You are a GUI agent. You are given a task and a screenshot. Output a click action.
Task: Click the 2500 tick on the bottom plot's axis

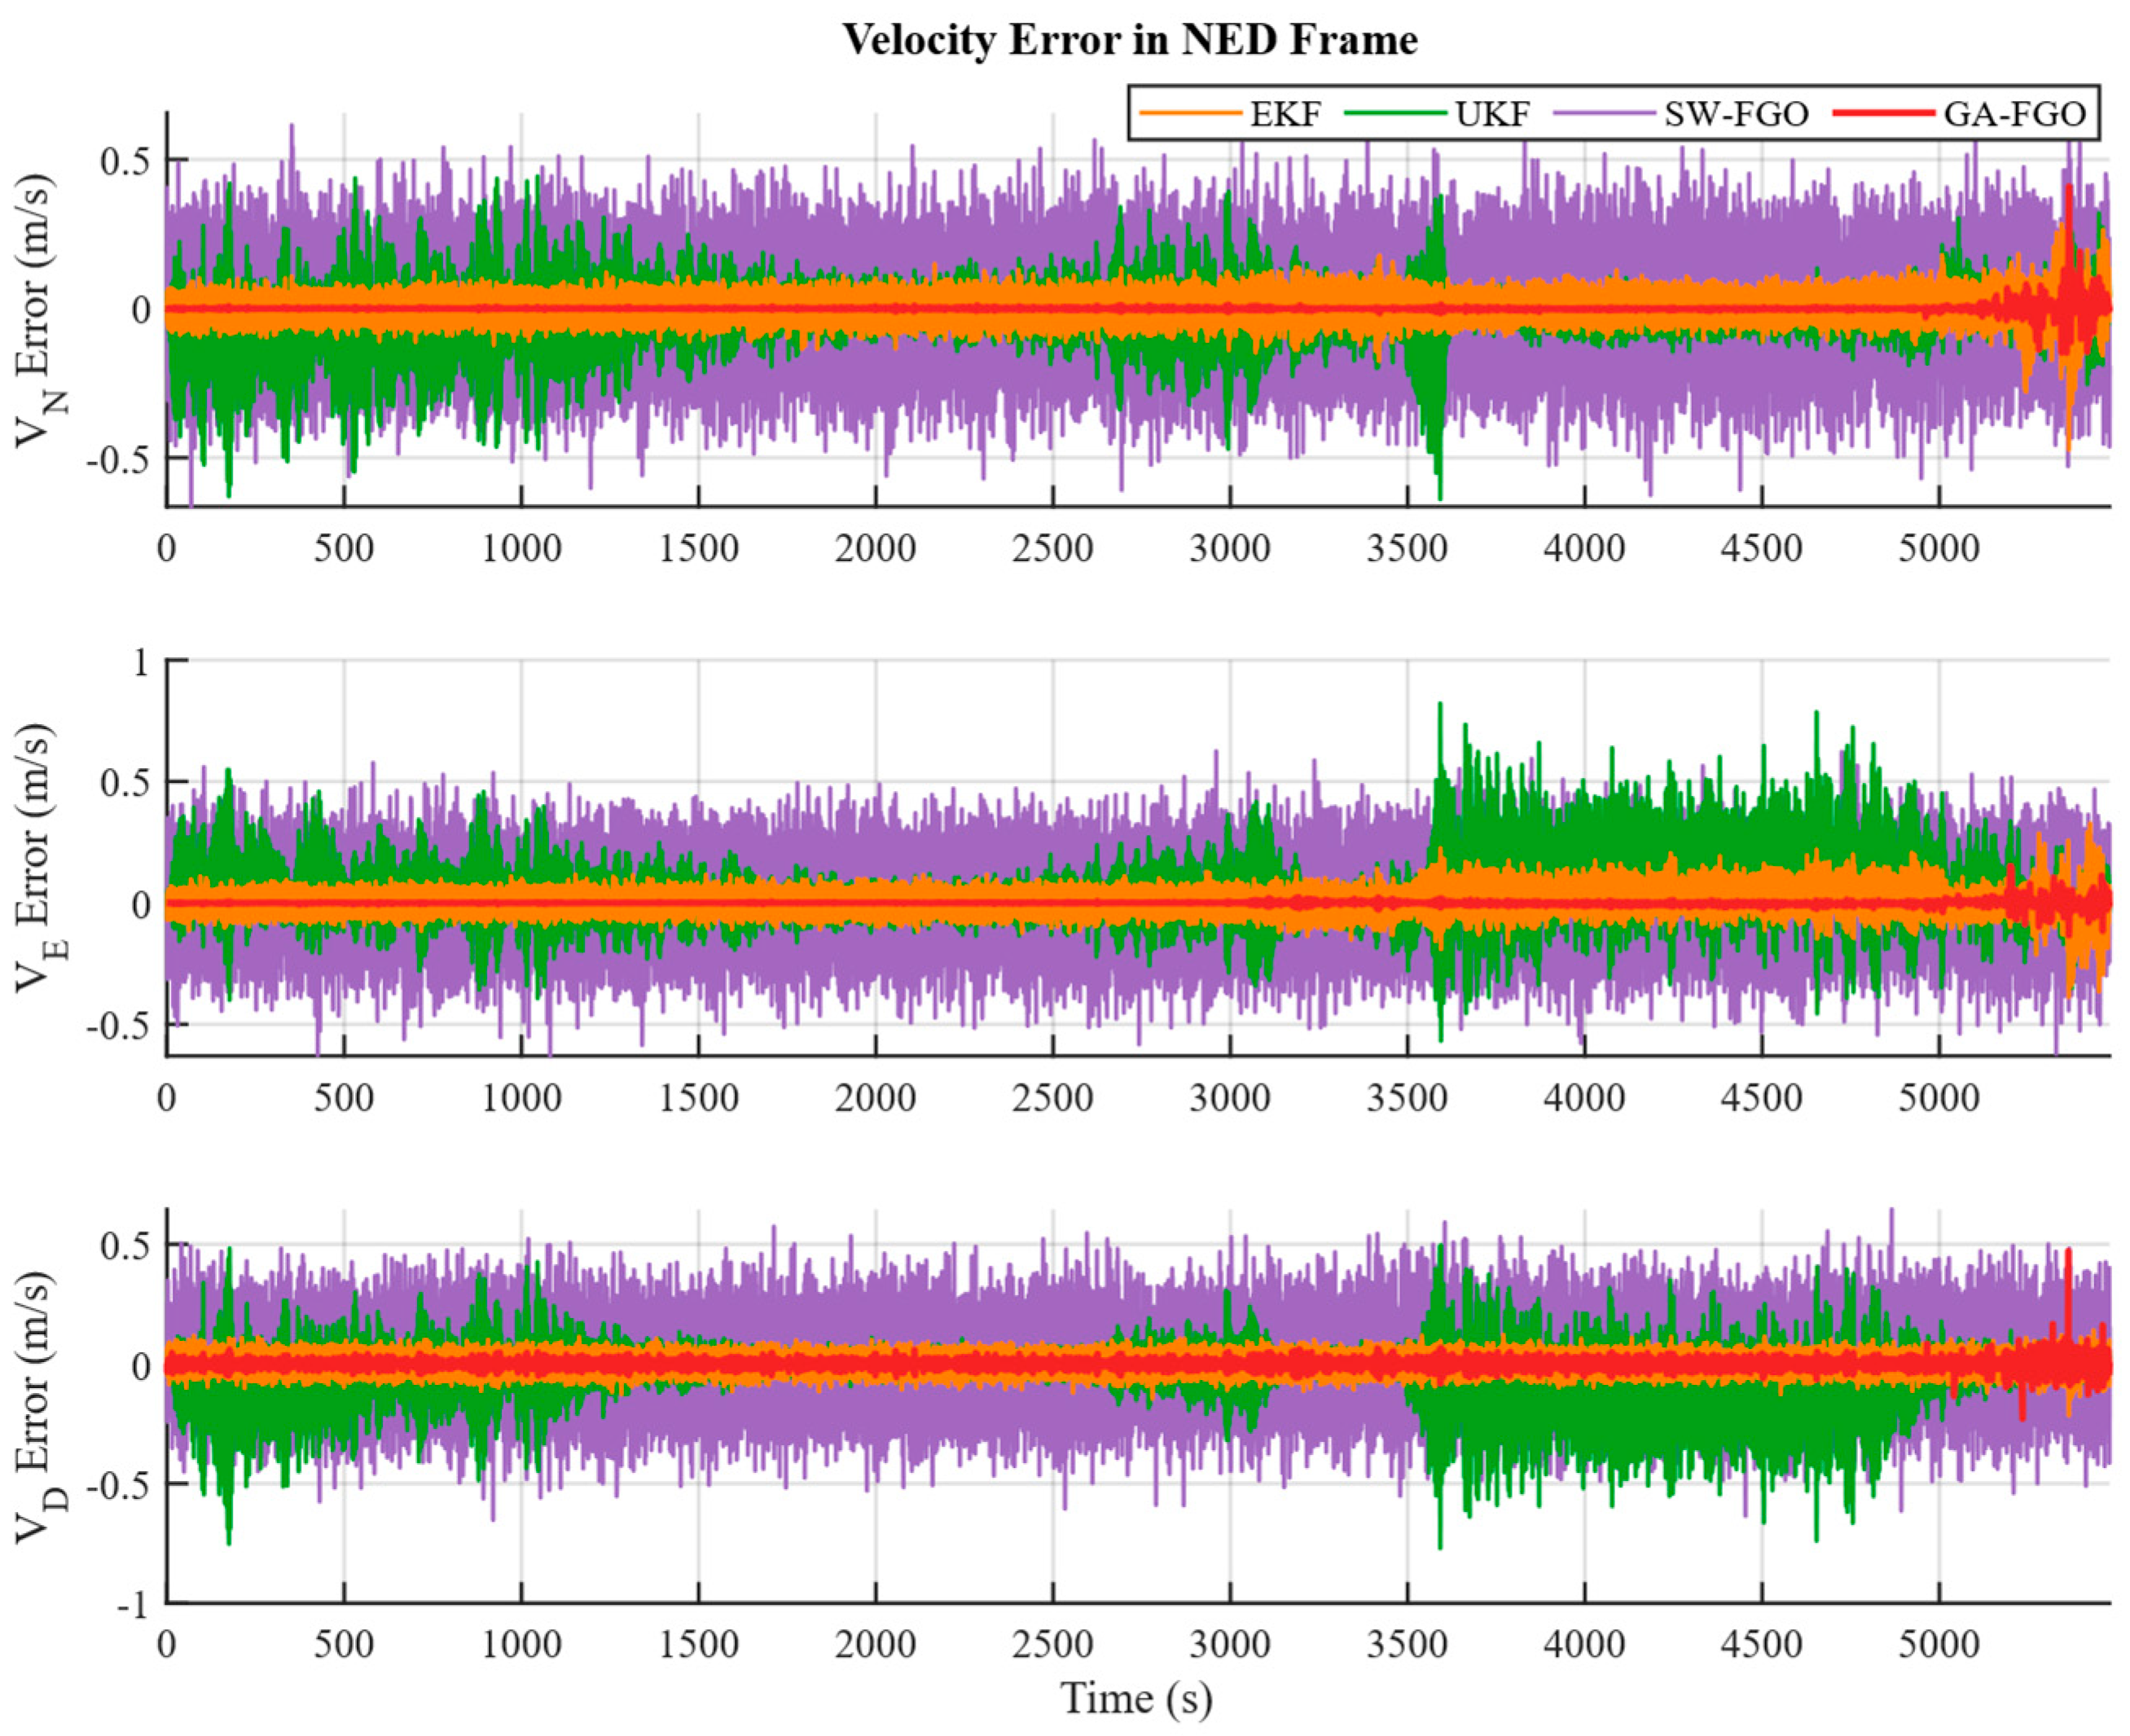(1052, 1644)
